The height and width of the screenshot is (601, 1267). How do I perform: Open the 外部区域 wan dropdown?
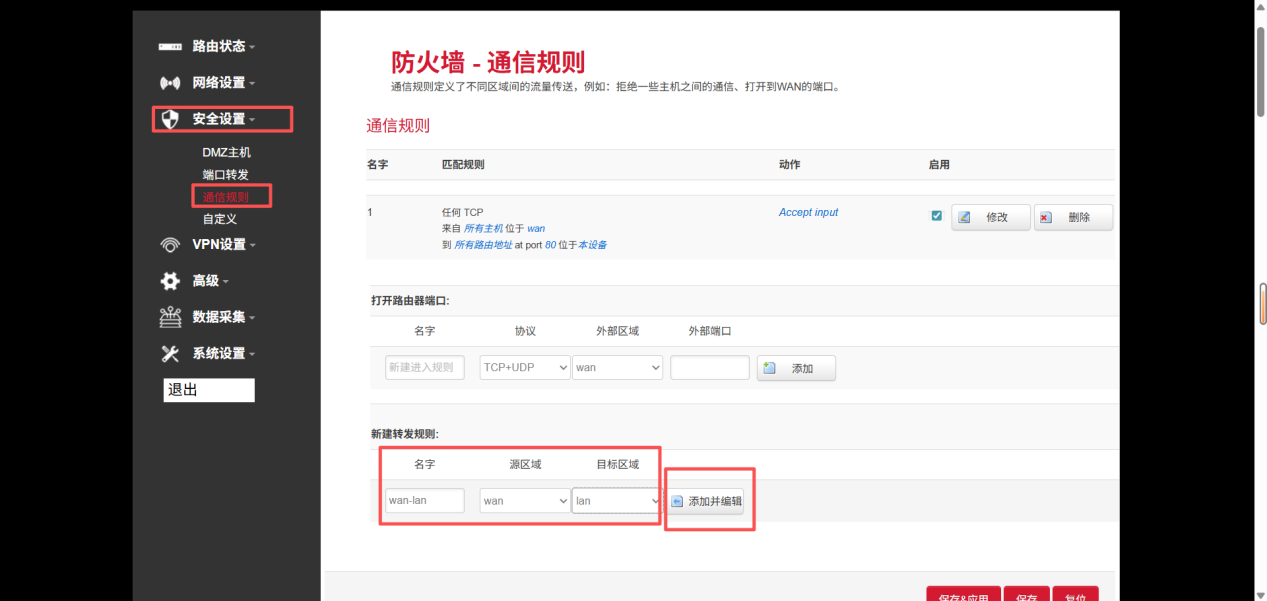tap(617, 367)
